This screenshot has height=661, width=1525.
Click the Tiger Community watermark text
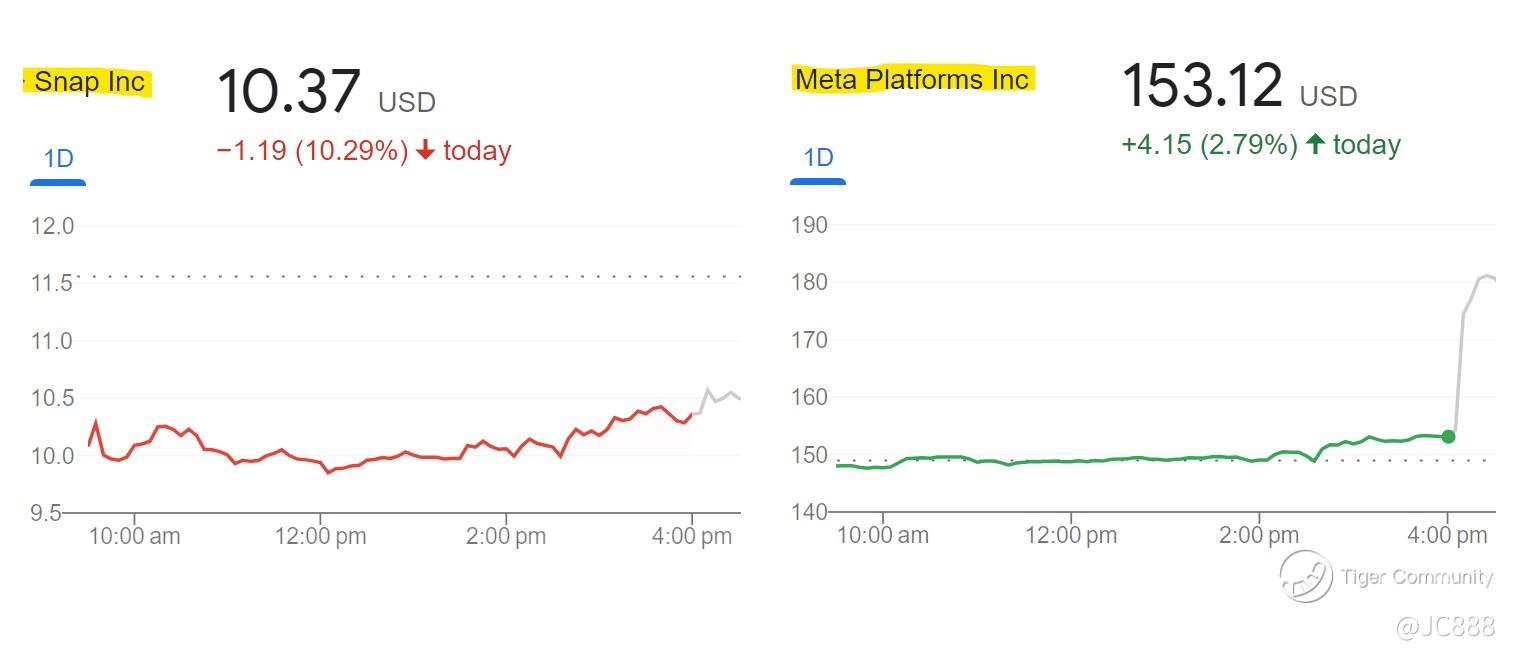point(1417,577)
